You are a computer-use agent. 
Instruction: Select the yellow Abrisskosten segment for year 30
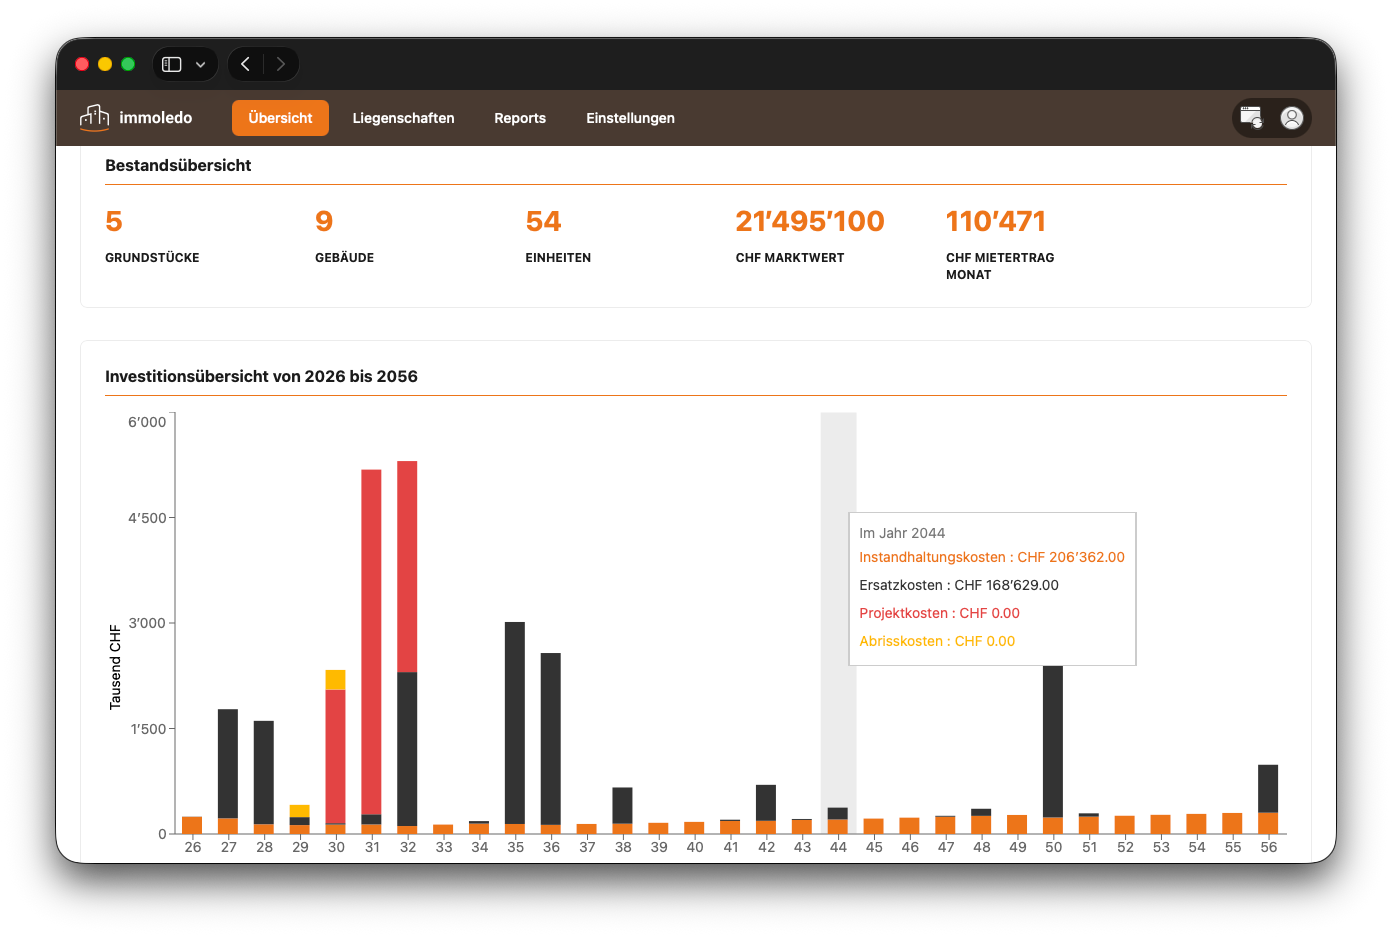pyautogui.click(x=335, y=680)
